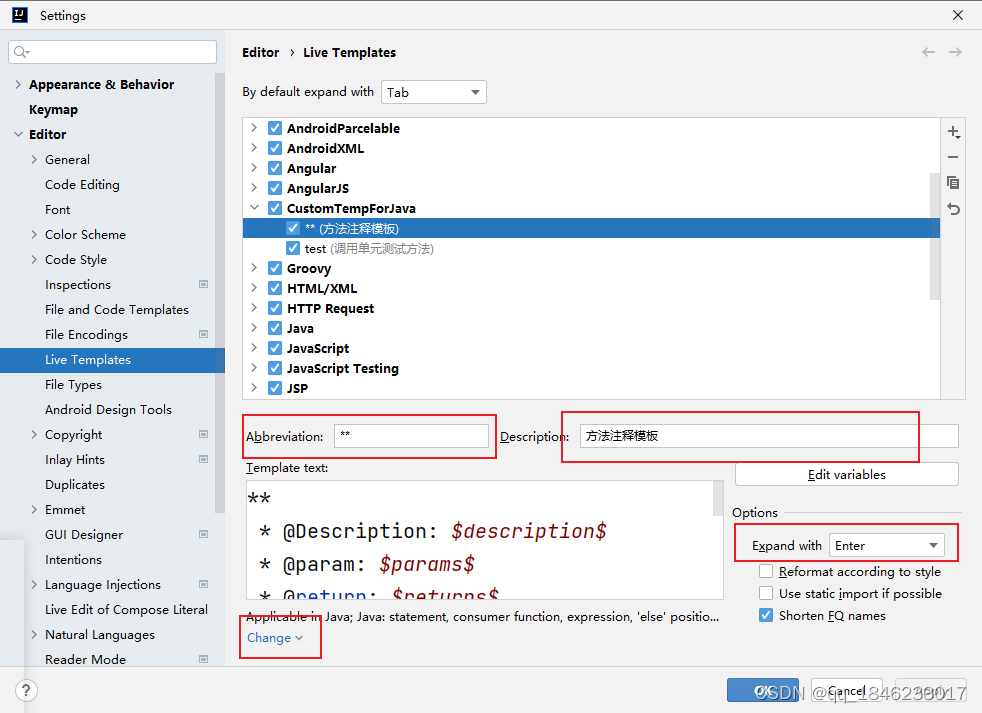Select the JavaScript template group row

[591, 348]
